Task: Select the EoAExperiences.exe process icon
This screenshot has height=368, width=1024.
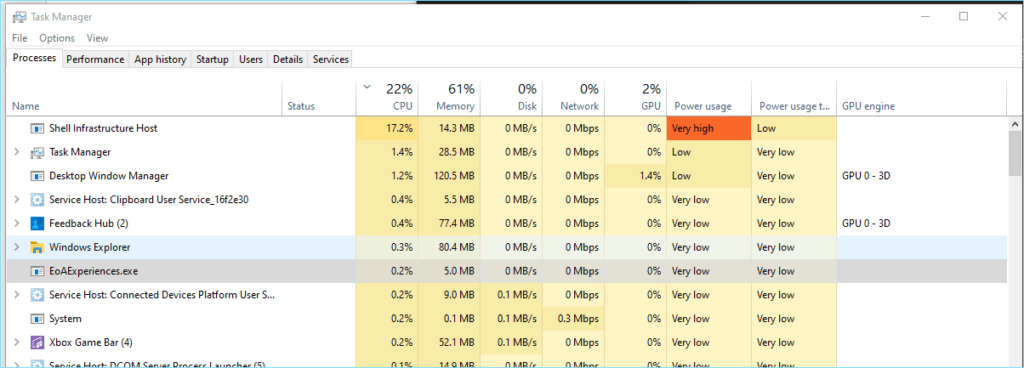Action: coord(37,271)
